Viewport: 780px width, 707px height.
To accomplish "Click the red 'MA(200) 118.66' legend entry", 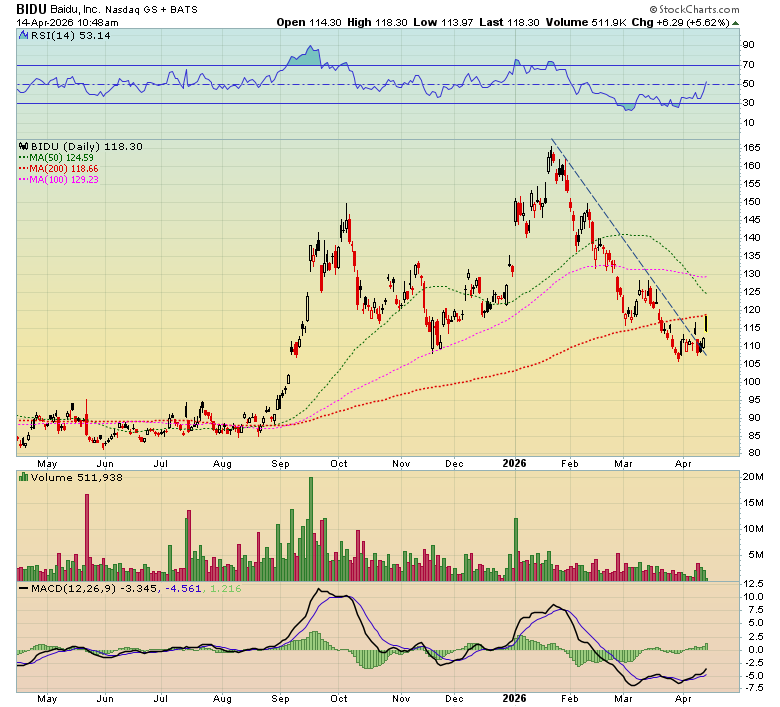I will click(x=59, y=169).
